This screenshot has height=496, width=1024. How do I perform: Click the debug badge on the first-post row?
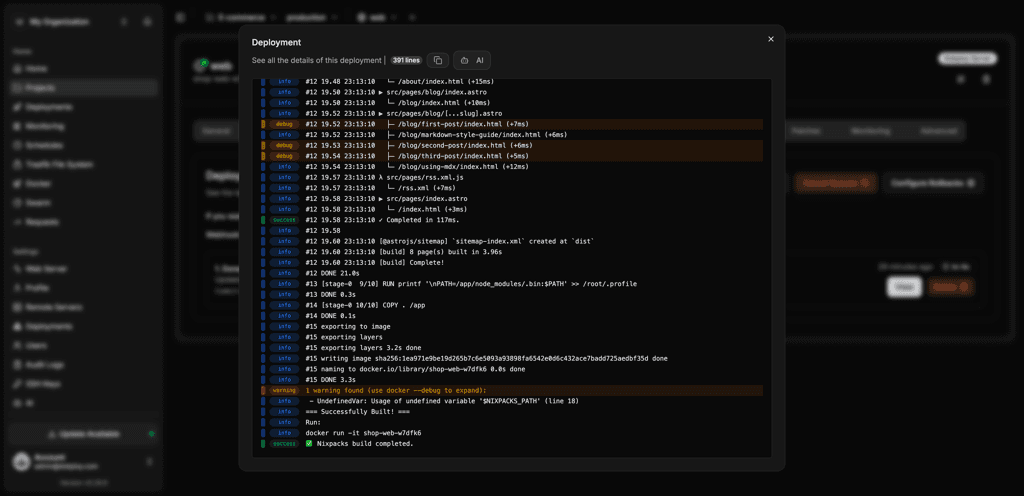coord(284,124)
